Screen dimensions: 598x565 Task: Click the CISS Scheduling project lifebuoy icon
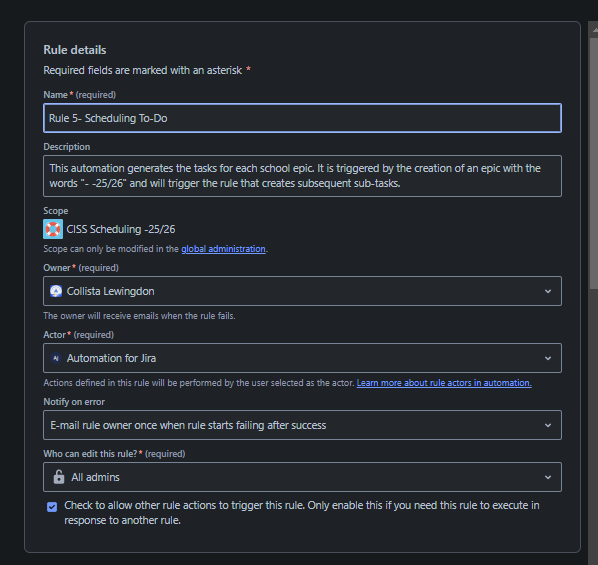[53, 229]
